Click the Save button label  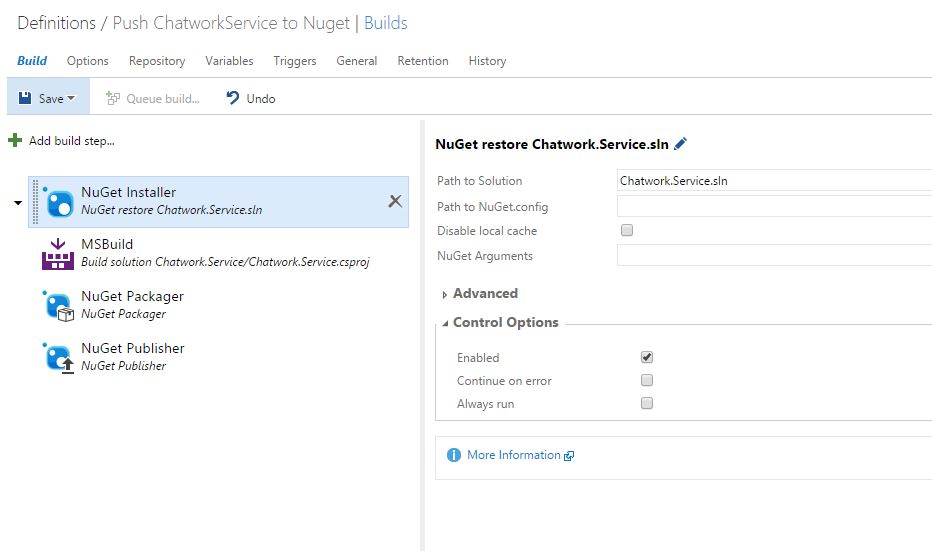click(51, 99)
